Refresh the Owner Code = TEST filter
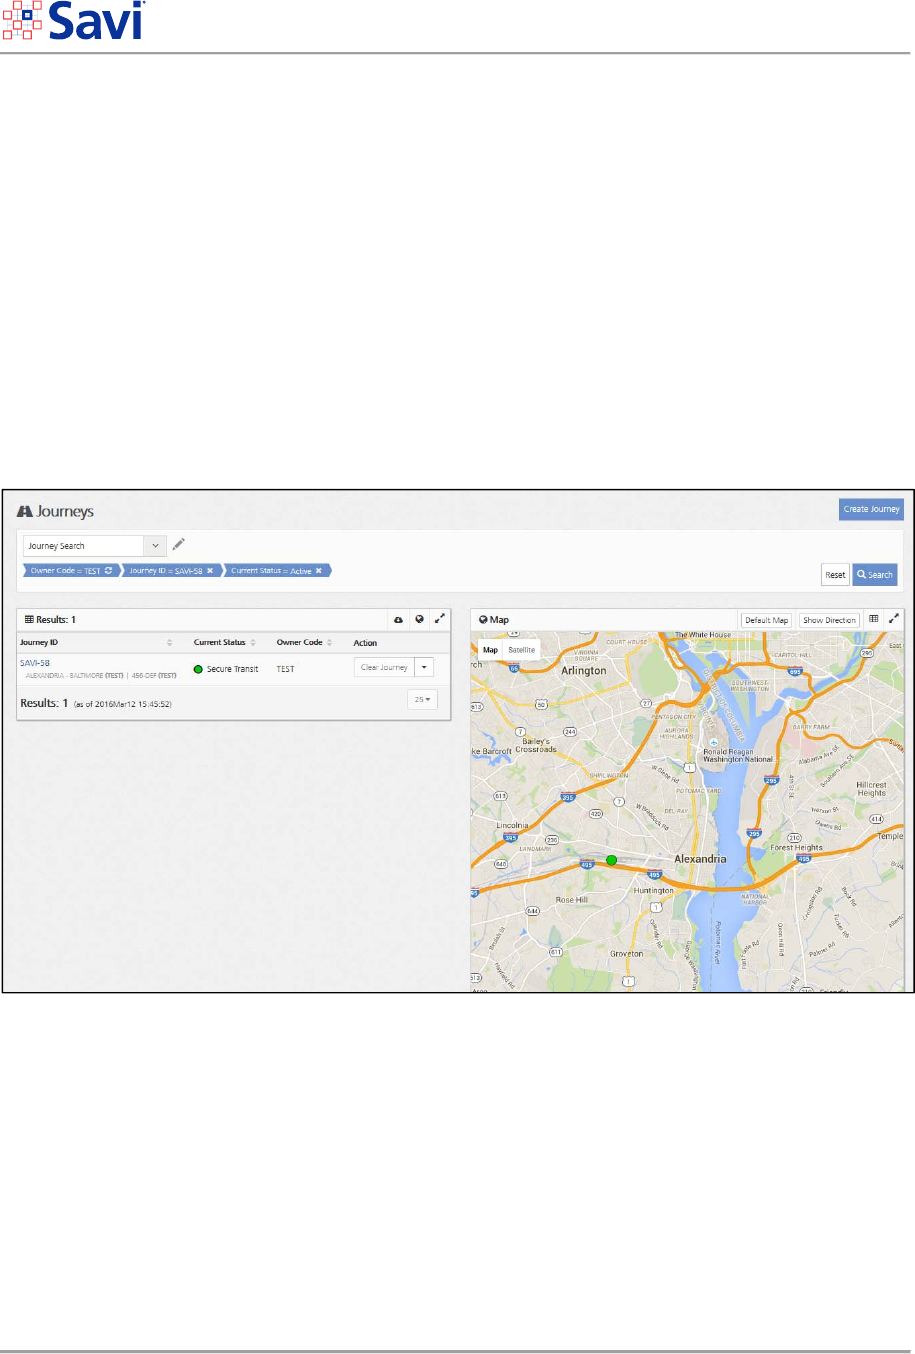 pyautogui.click(x=109, y=571)
